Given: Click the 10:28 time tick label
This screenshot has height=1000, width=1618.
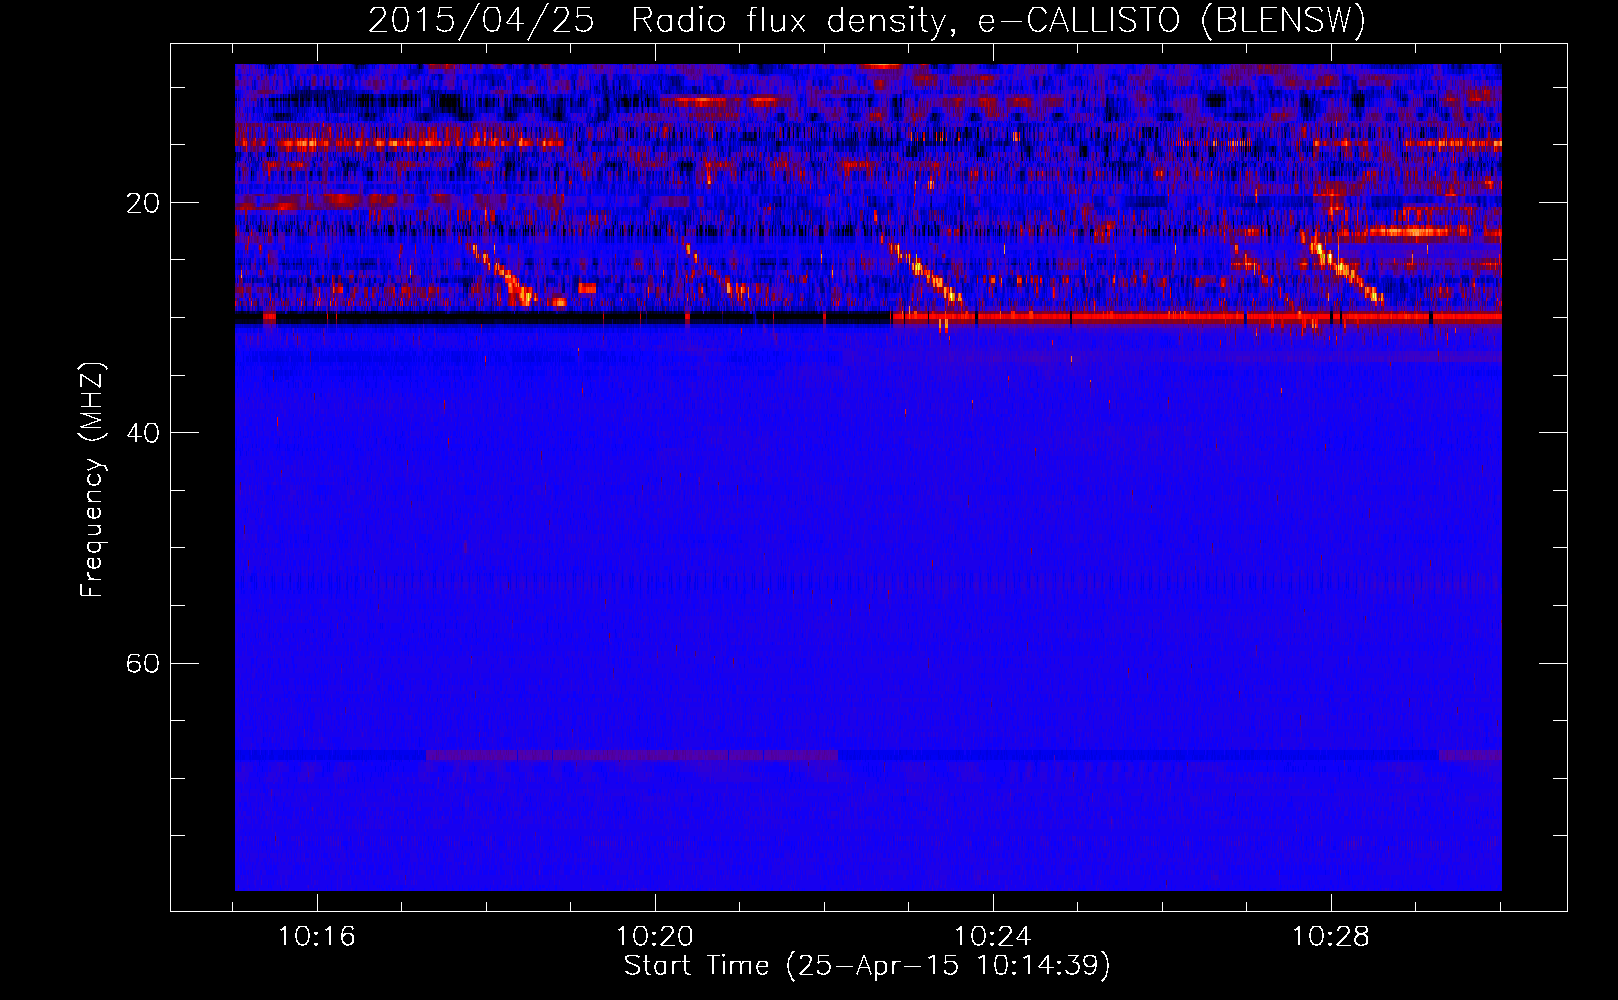Looking at the screenshot, I should coord(1331,937).
